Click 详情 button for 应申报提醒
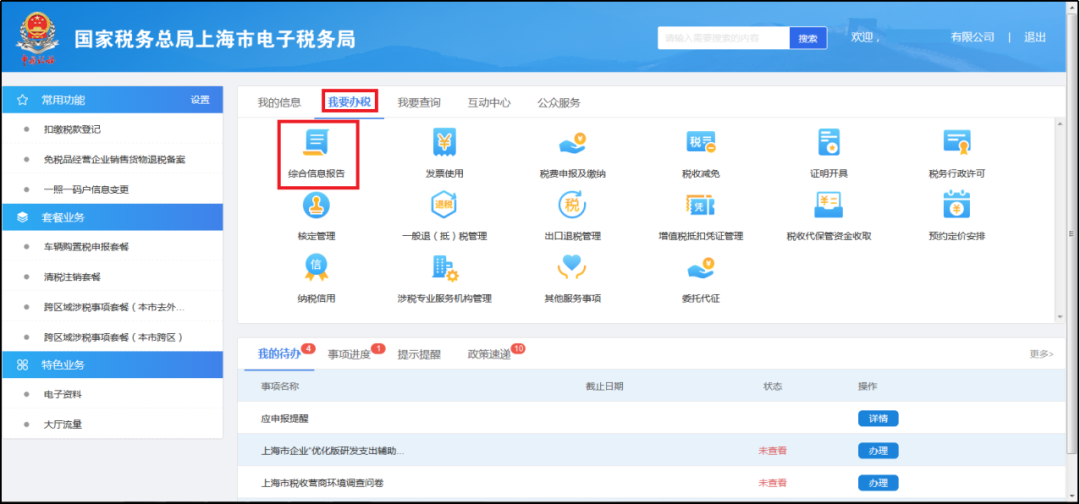The height and width of the screenshot is (504, 1080). 878,419
